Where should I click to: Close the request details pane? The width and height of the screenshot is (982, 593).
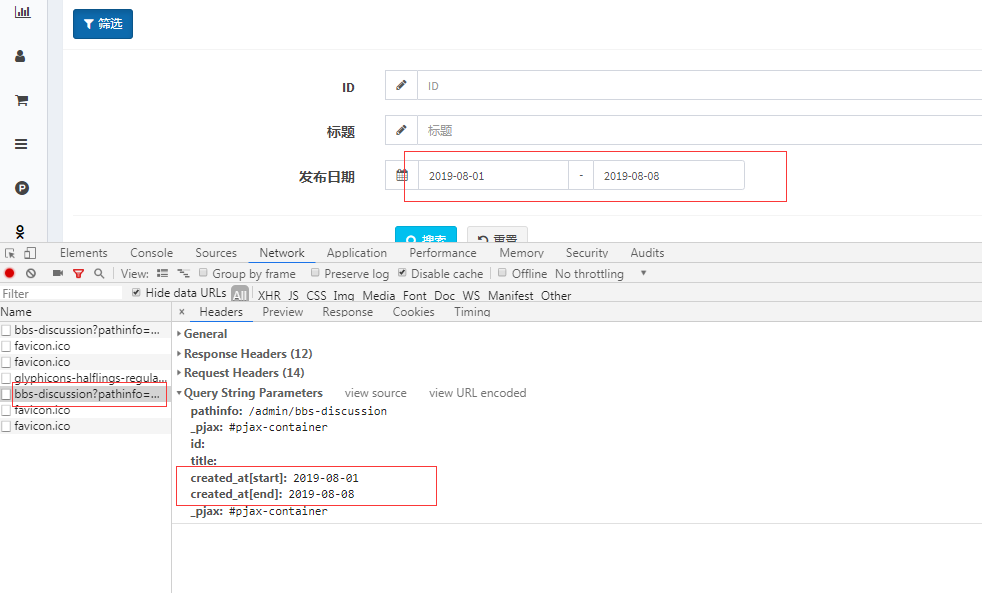click(x=182, y=311)
